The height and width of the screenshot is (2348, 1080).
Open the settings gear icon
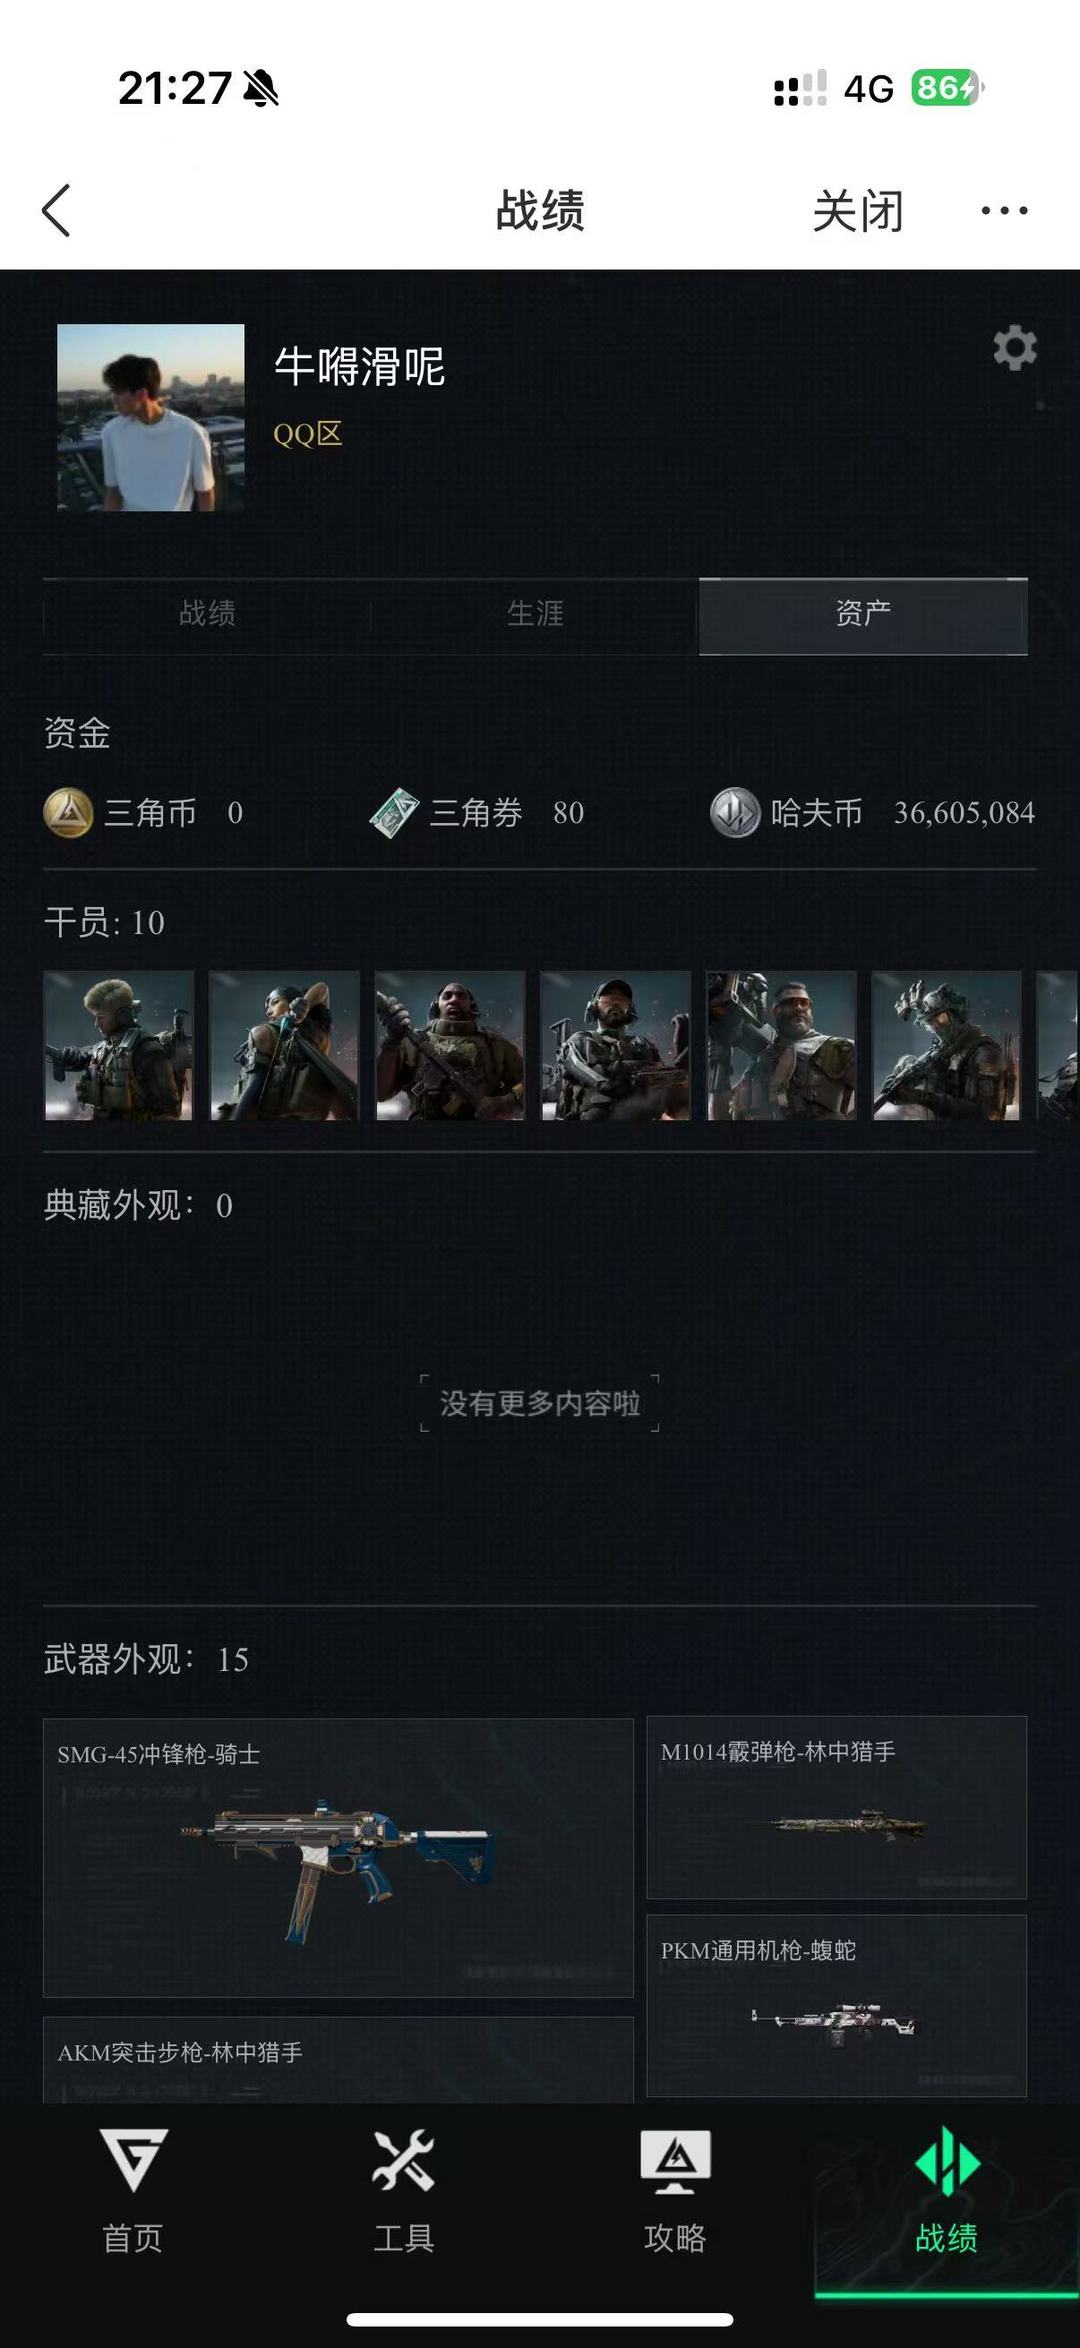point(1015,348)
